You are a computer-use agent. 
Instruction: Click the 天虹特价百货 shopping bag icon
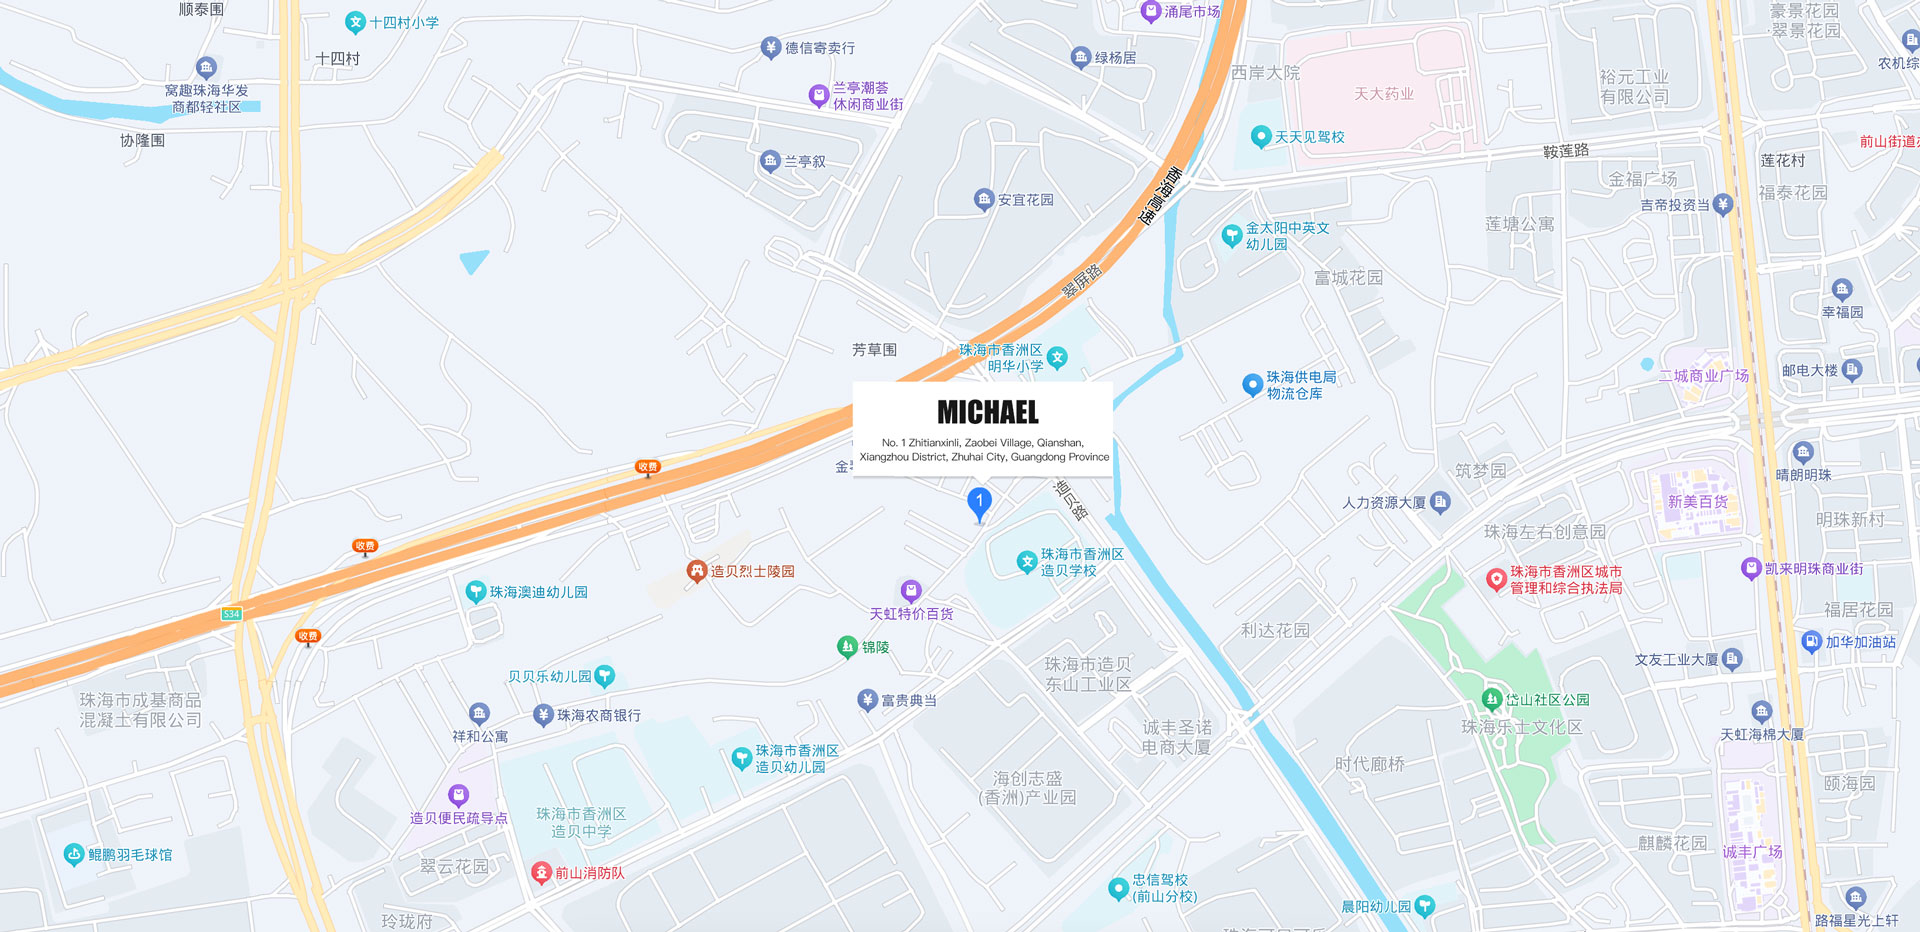pos(910,590)
